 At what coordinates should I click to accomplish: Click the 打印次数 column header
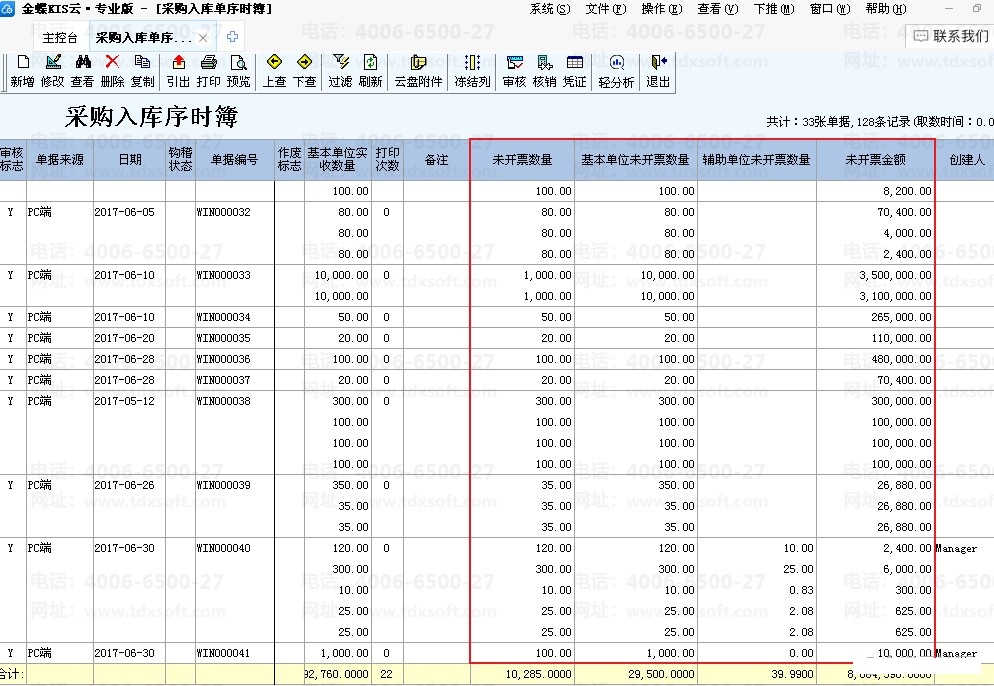(x=387, y=160)
